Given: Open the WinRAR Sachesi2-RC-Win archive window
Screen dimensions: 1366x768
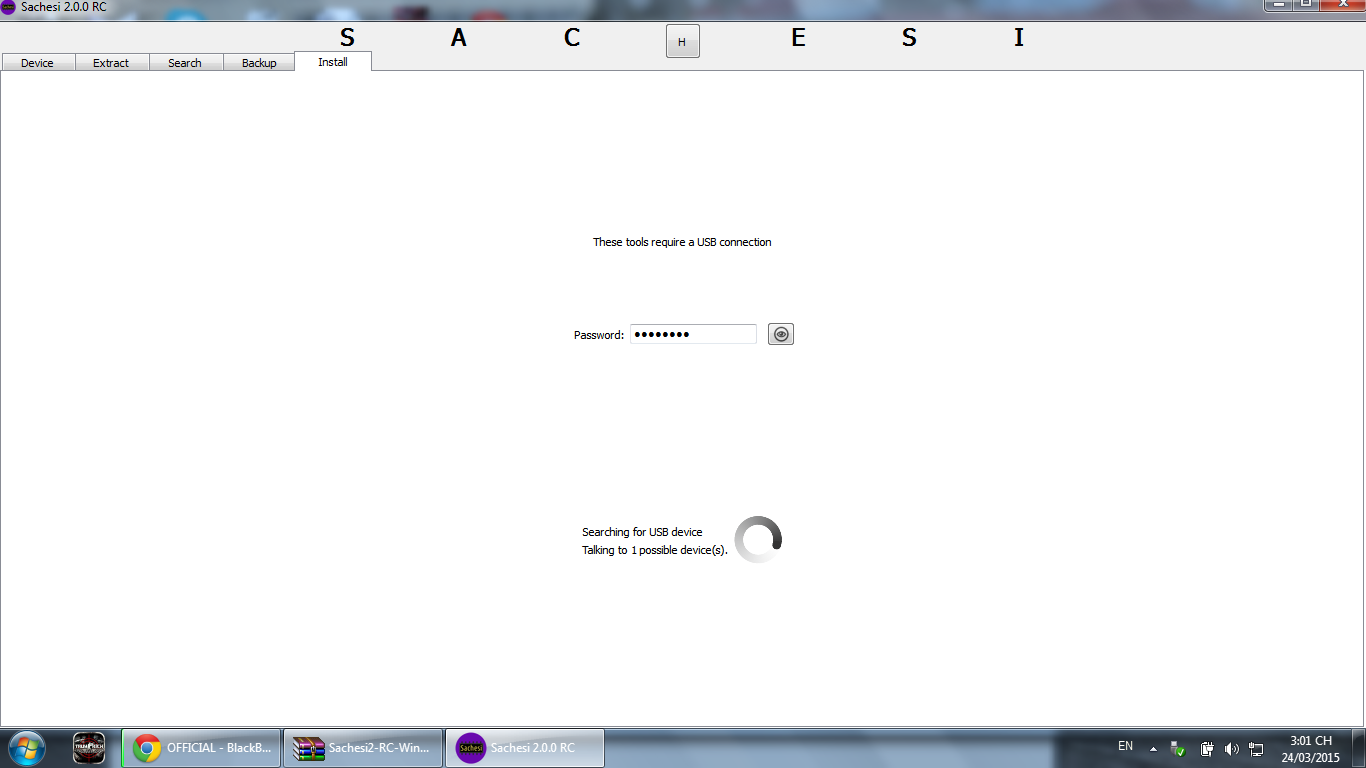Looking at the screenshot, I should (363, 747).
